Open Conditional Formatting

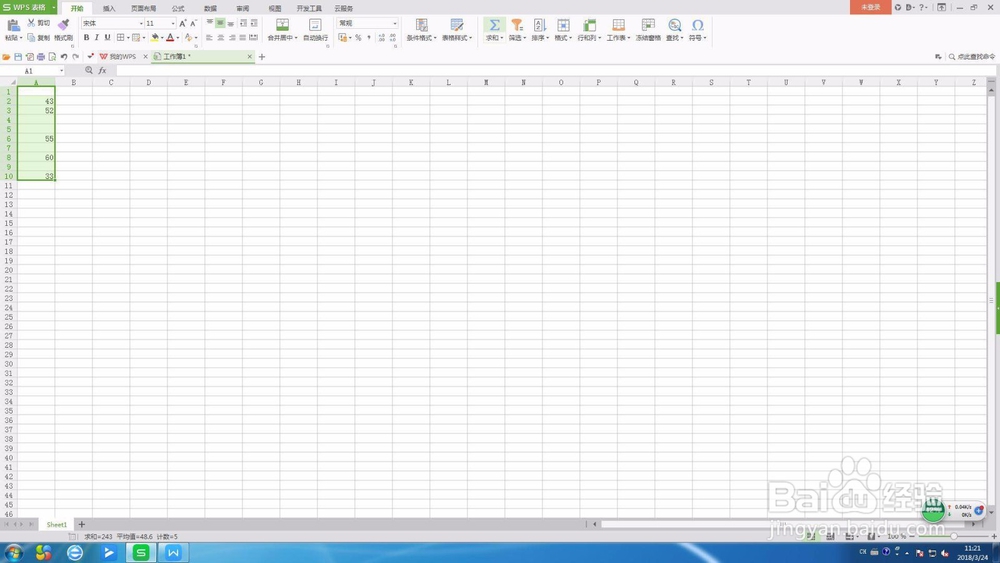click(422, 30)
